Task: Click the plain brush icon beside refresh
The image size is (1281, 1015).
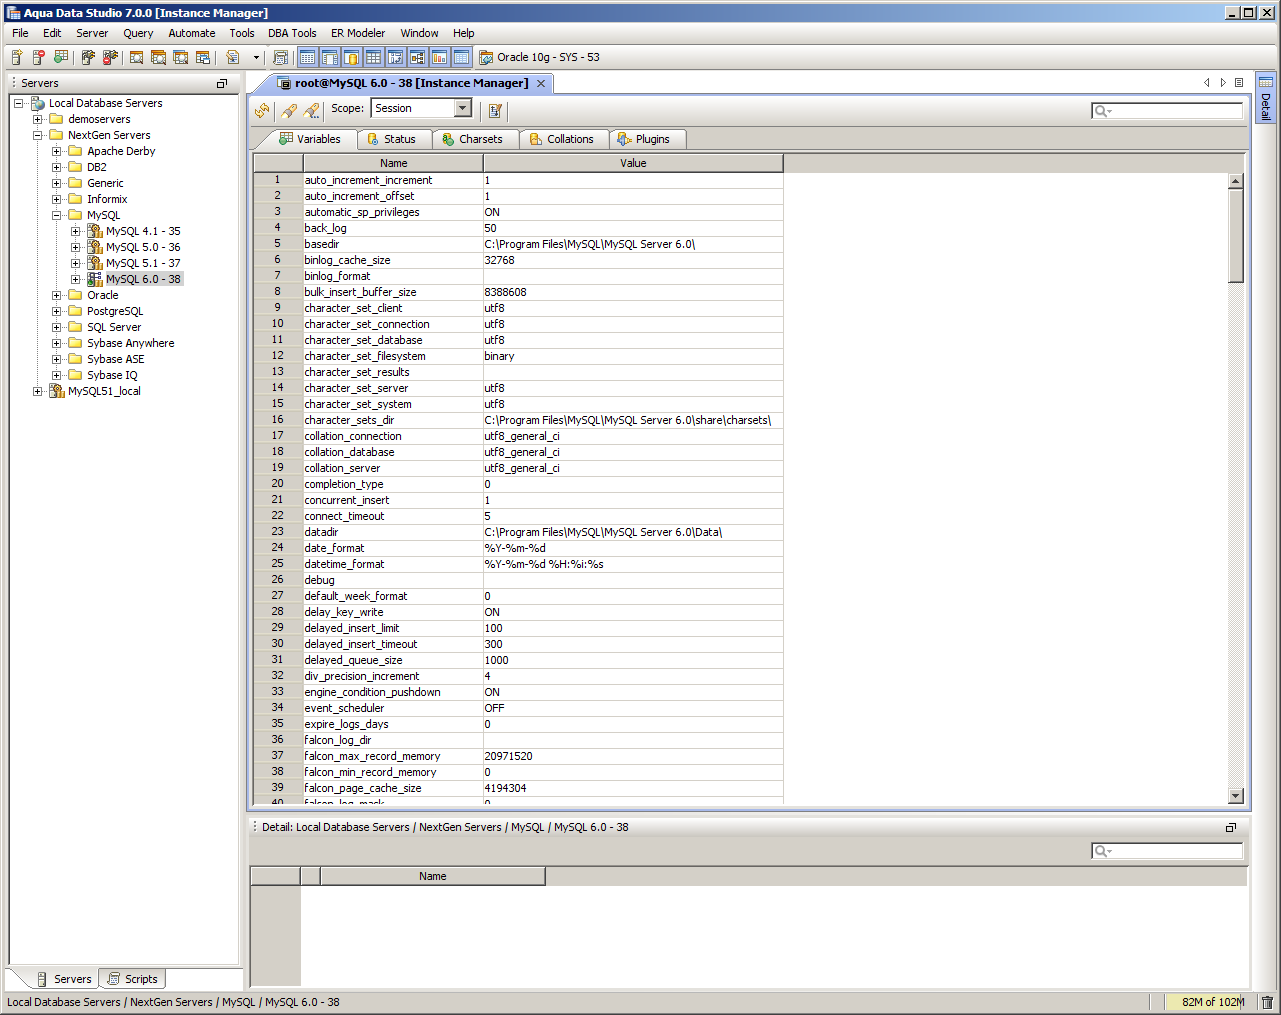Action: click(289, 110)
